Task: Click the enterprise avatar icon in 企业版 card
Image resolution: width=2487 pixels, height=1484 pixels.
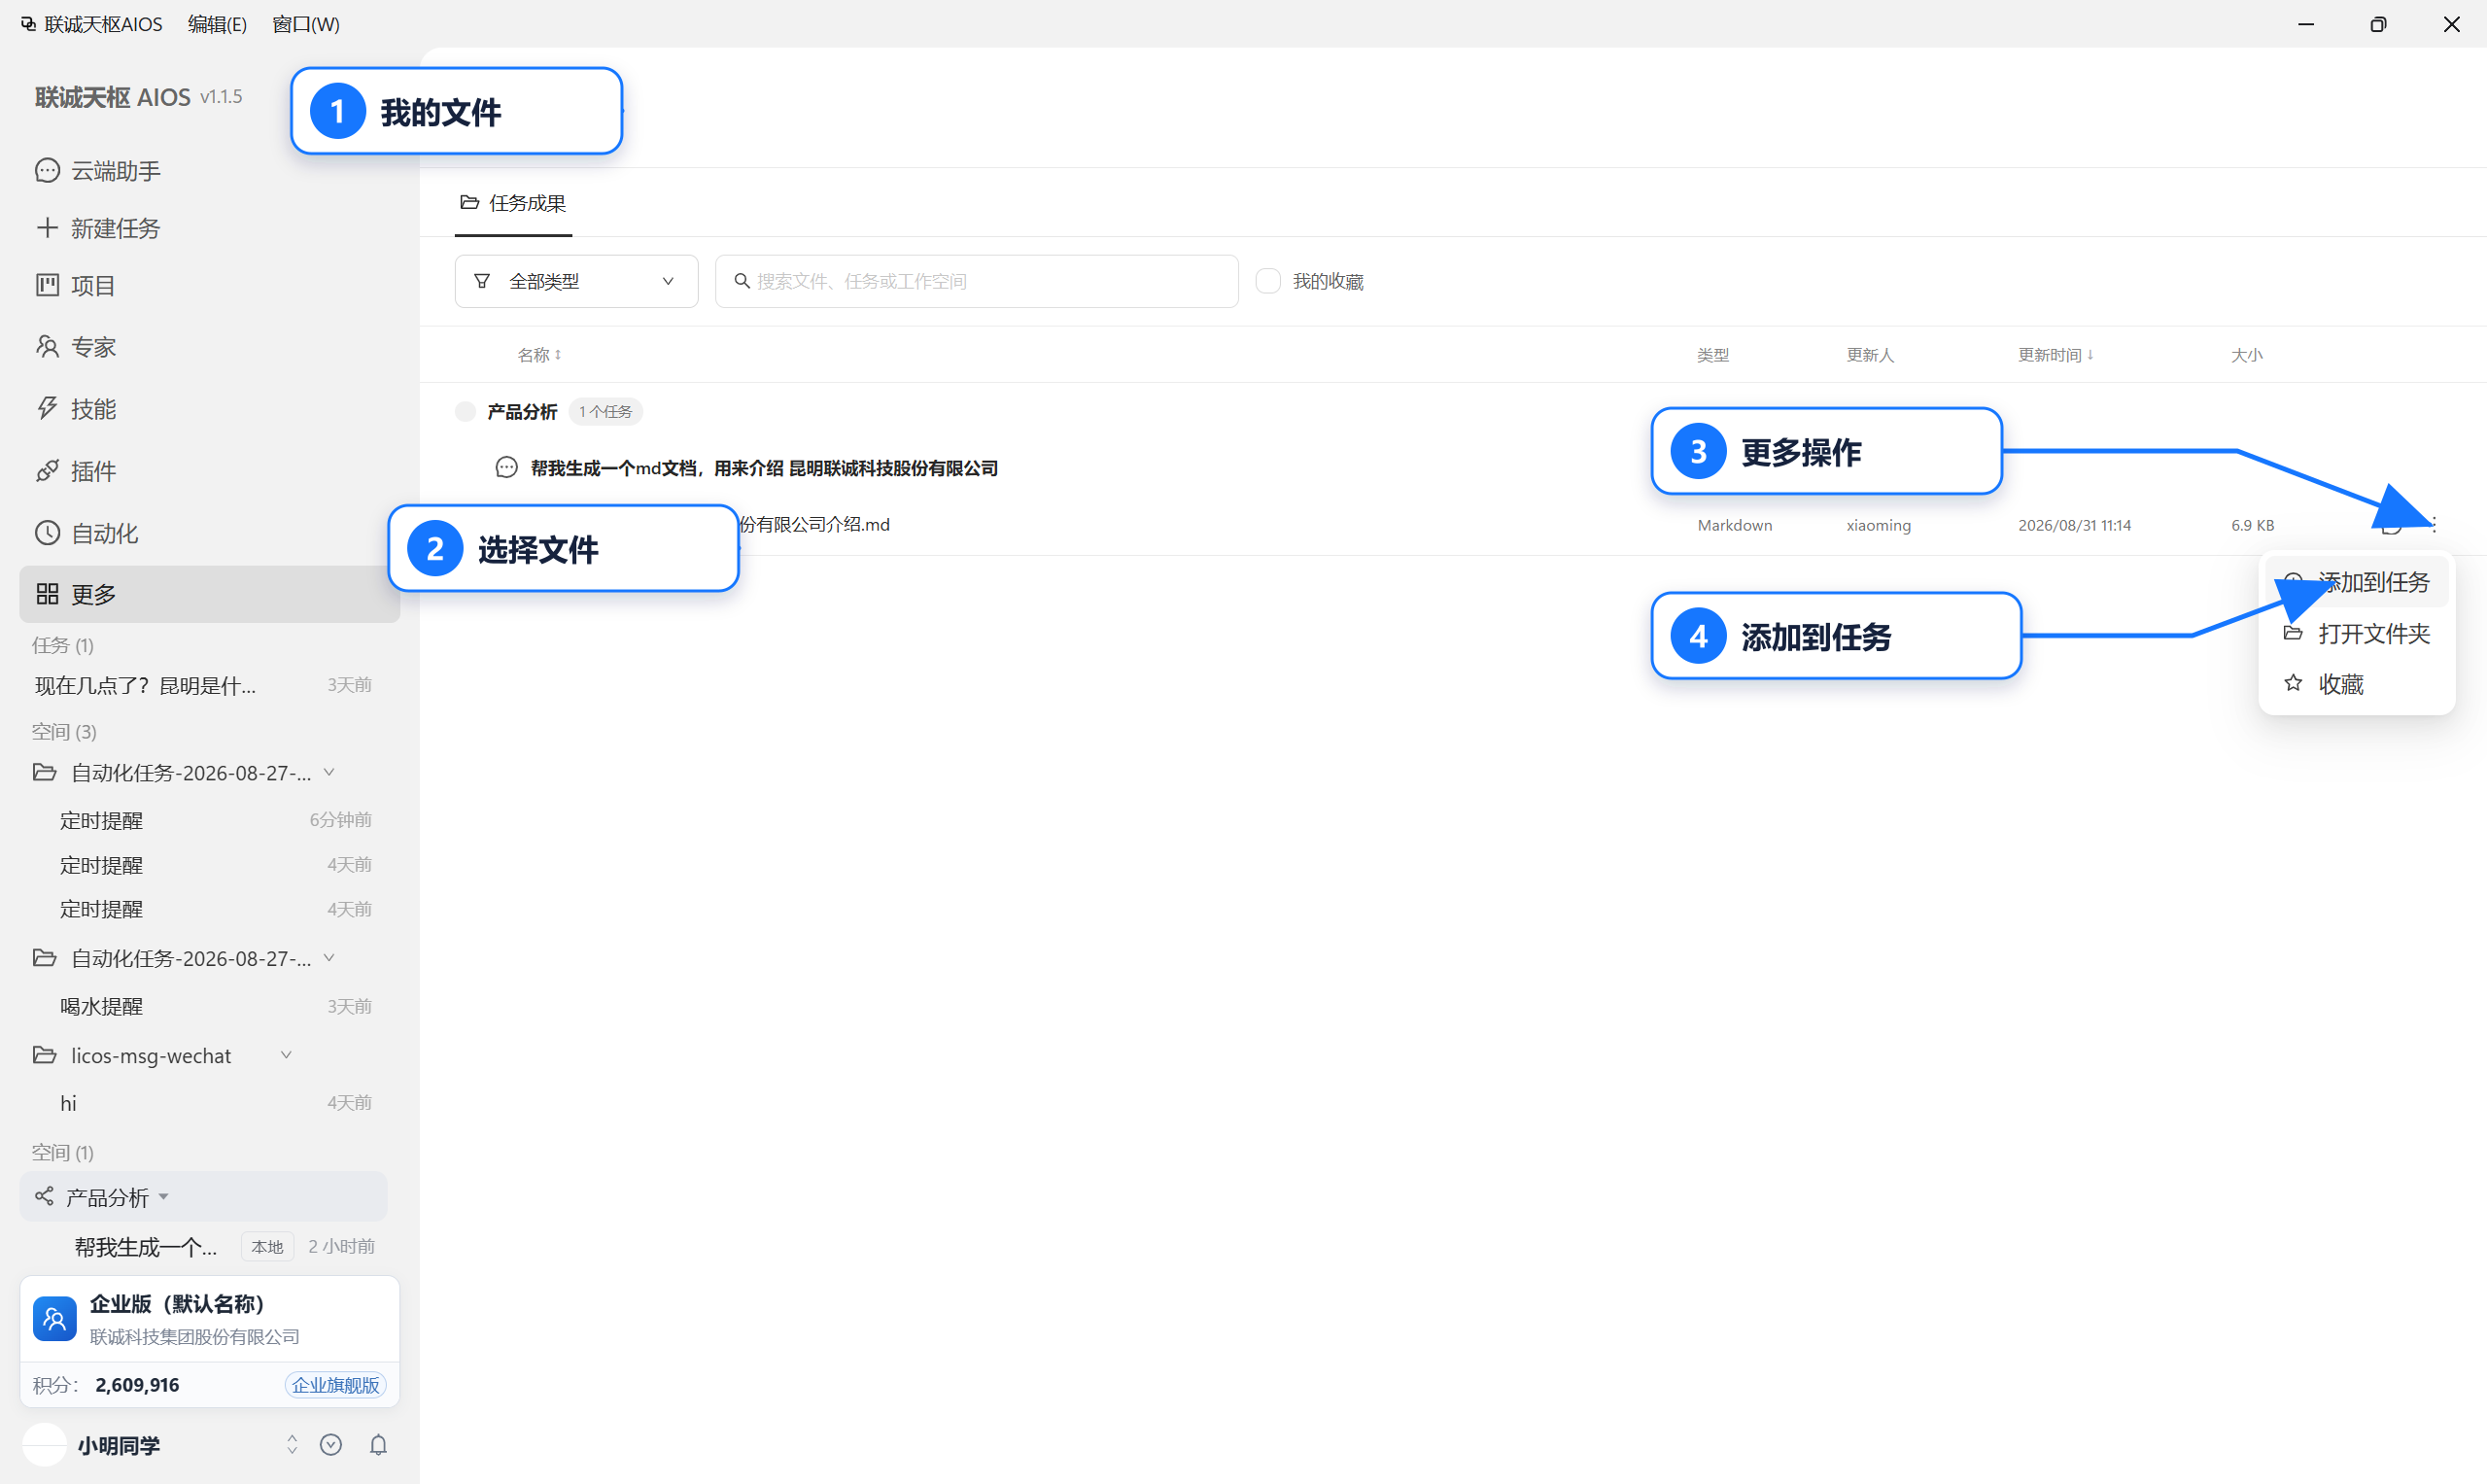Action: point(54,1319)
